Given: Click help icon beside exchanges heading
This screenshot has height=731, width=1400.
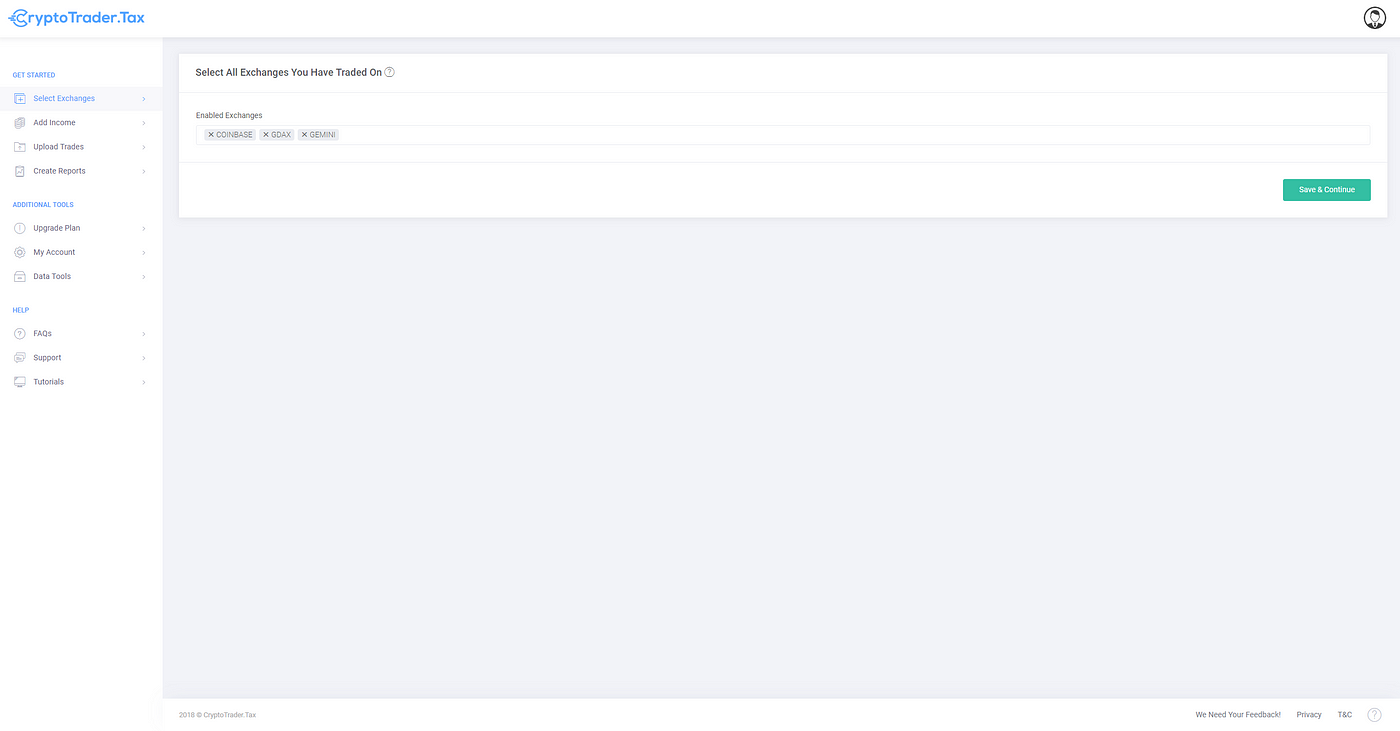Looking at the screenshot, I should point(390,72).
